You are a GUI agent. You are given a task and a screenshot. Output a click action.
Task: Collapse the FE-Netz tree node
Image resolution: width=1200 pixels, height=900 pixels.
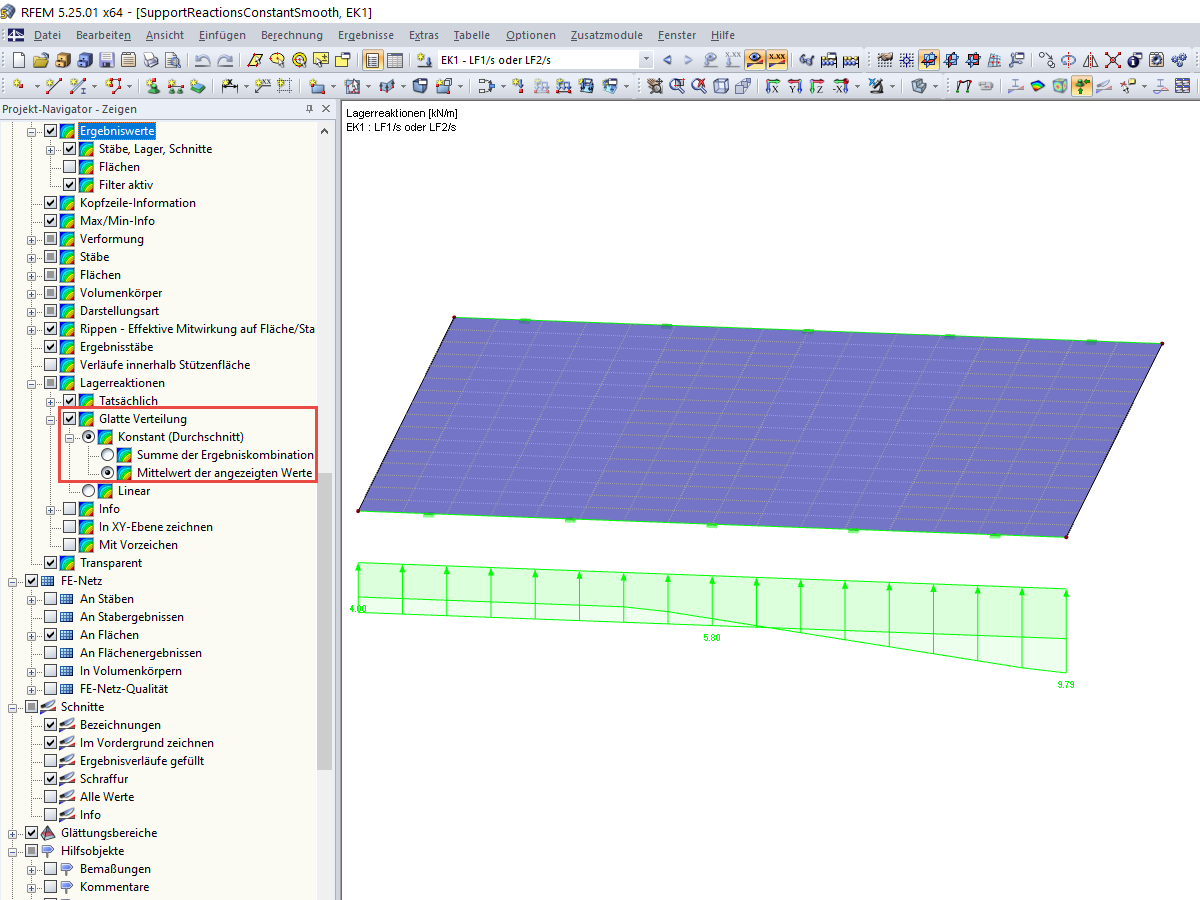(13, 581)
